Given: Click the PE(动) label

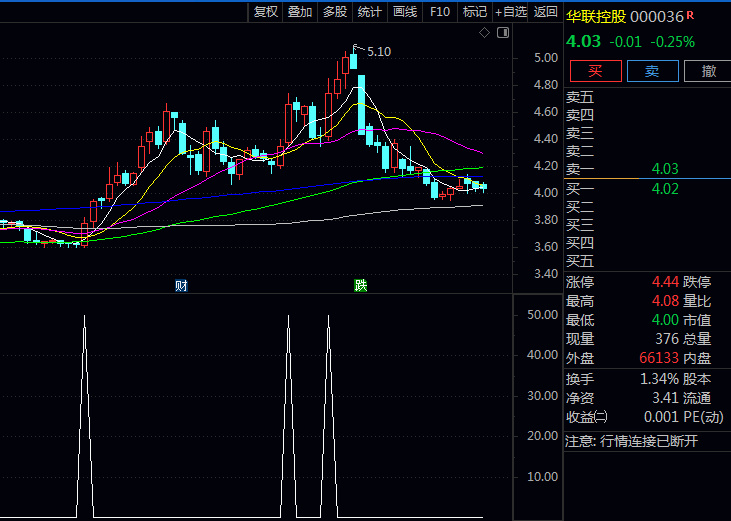Looking at the screenshot, I should [703, 417].
